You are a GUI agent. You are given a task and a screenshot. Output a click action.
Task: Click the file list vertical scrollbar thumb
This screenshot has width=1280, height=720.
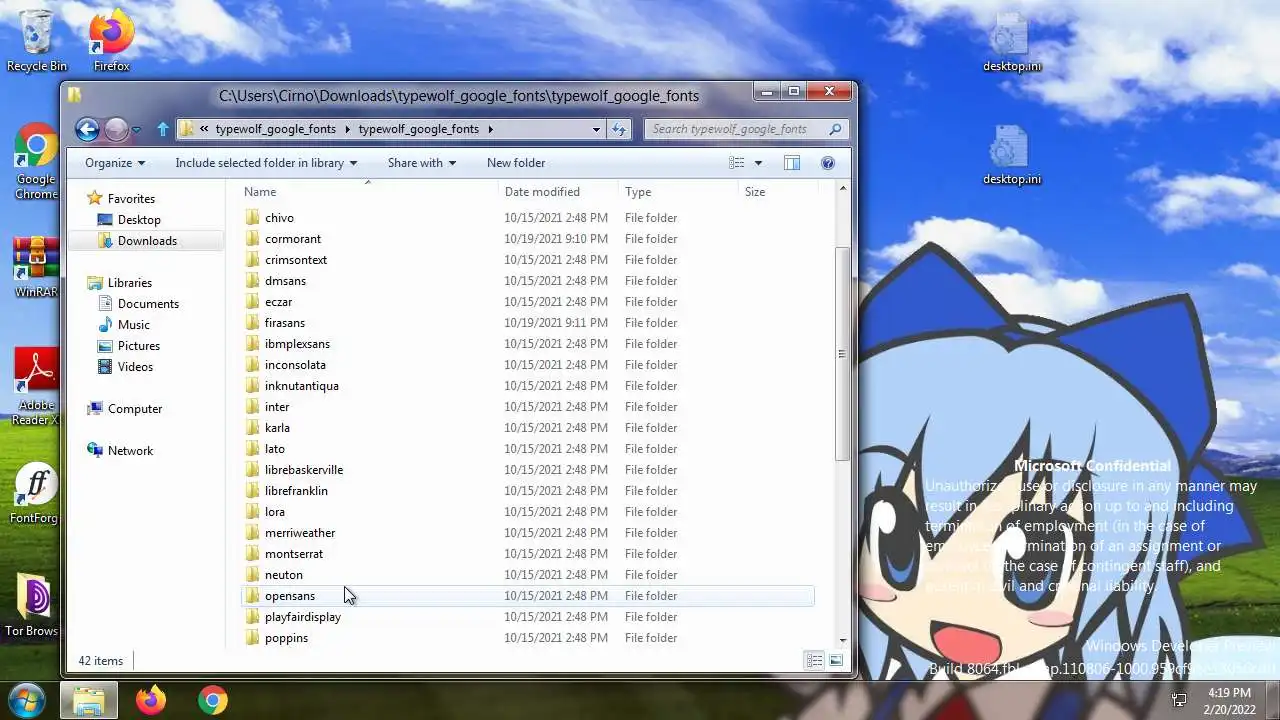point(842,354)
